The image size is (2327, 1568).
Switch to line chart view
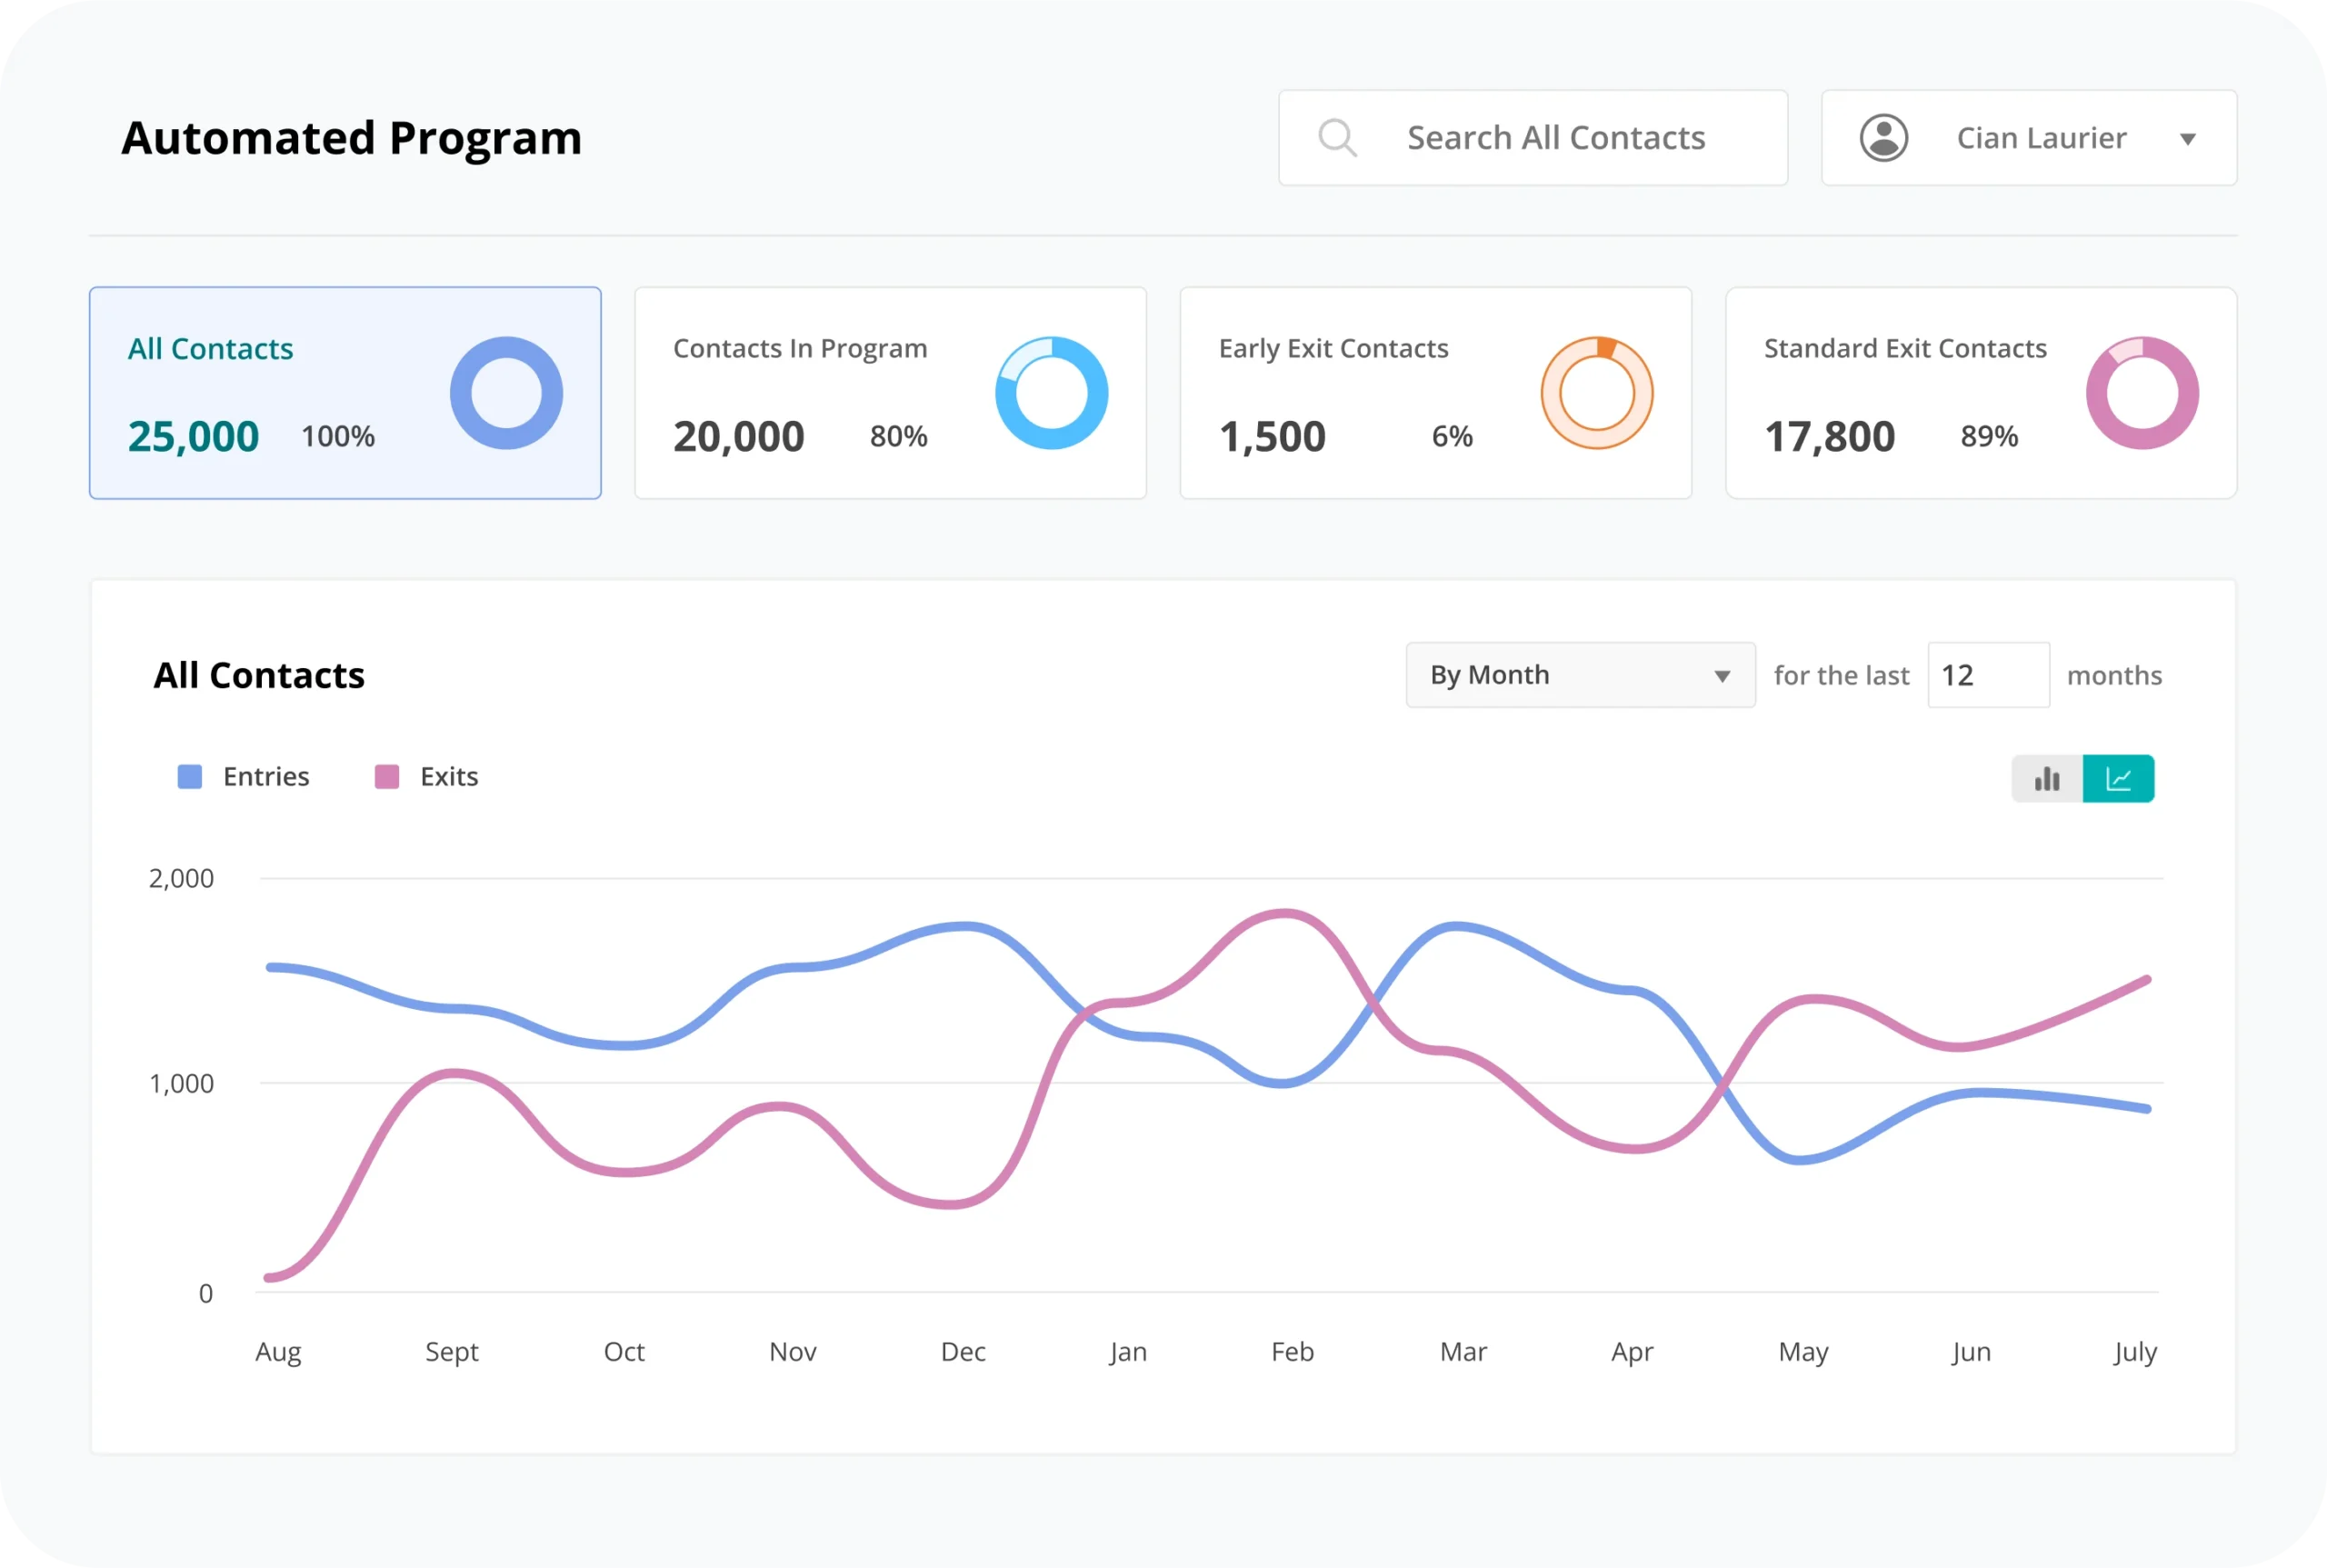tap(2118, 779)
